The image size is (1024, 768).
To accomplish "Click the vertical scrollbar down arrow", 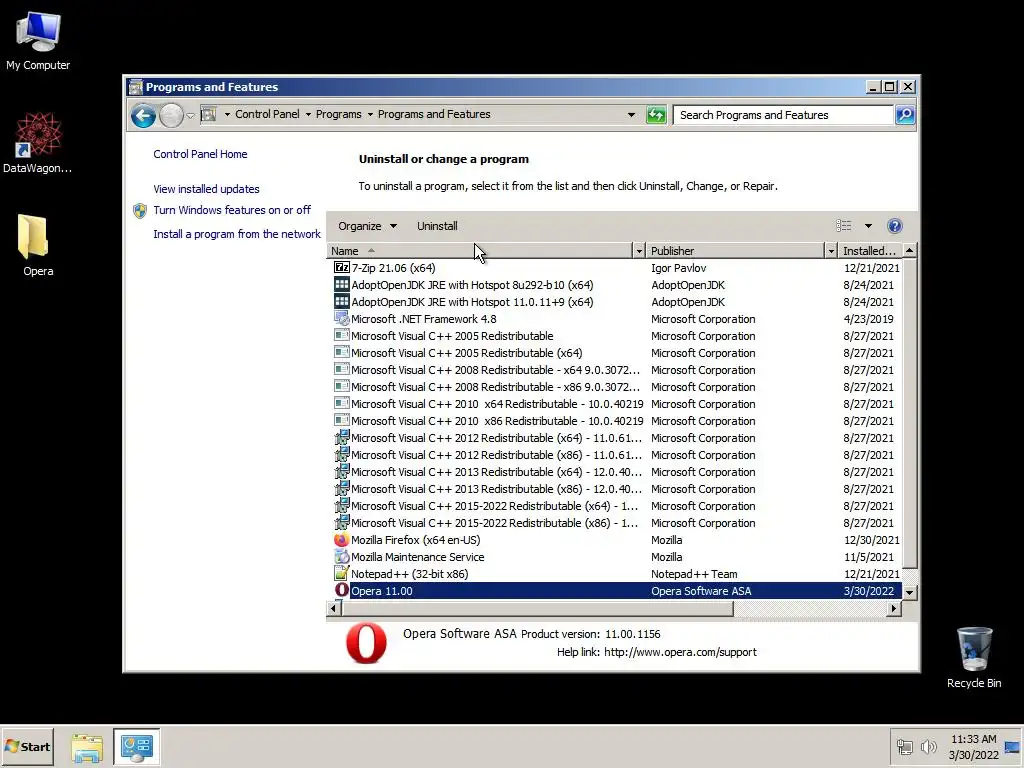I will click(909, 592).
